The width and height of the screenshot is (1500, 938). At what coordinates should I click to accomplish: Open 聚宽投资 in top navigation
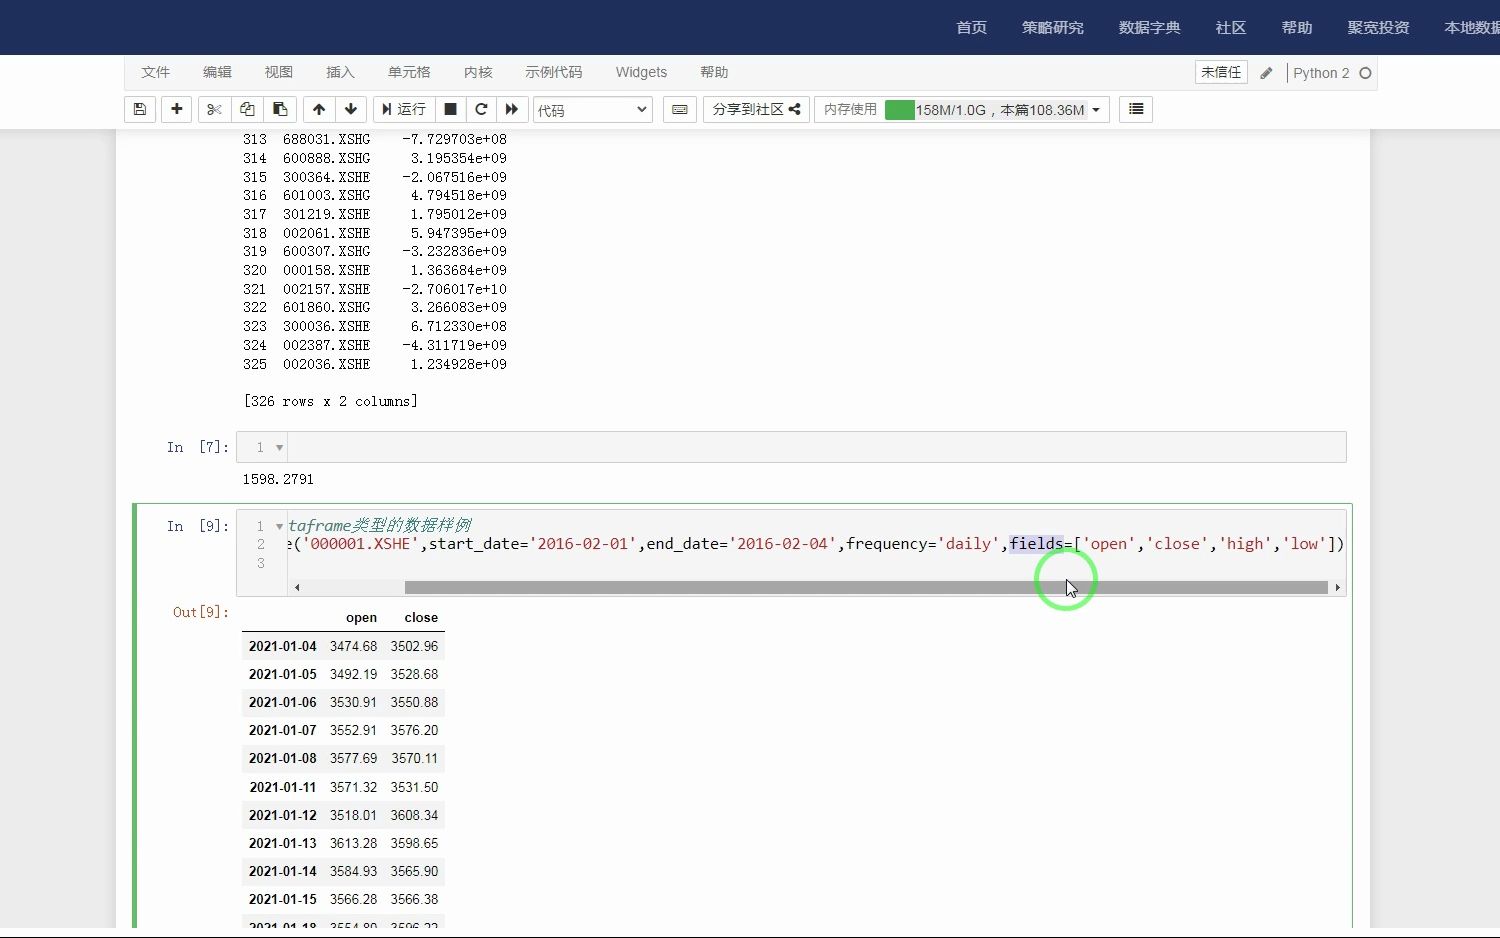point(1378,28)
